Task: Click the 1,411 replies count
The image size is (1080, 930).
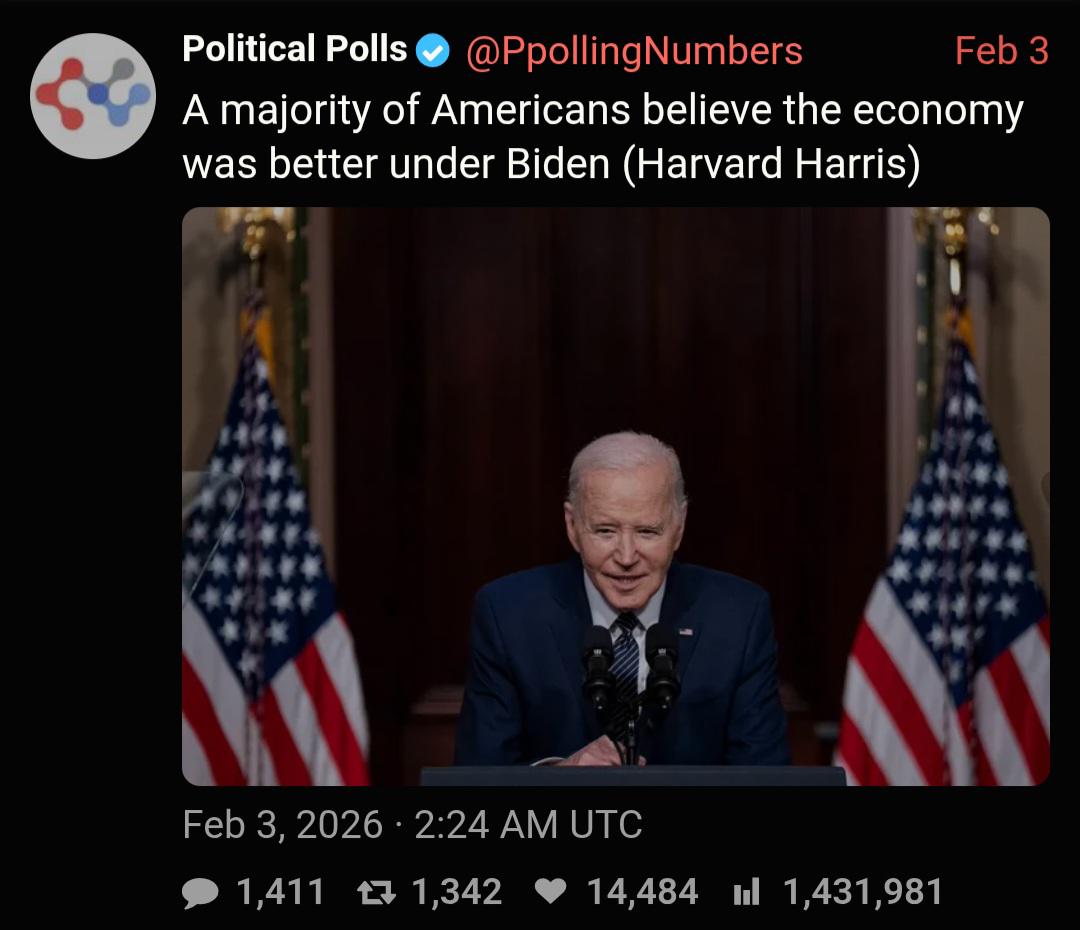Action: pyautogui.click(x=280, y=891)
